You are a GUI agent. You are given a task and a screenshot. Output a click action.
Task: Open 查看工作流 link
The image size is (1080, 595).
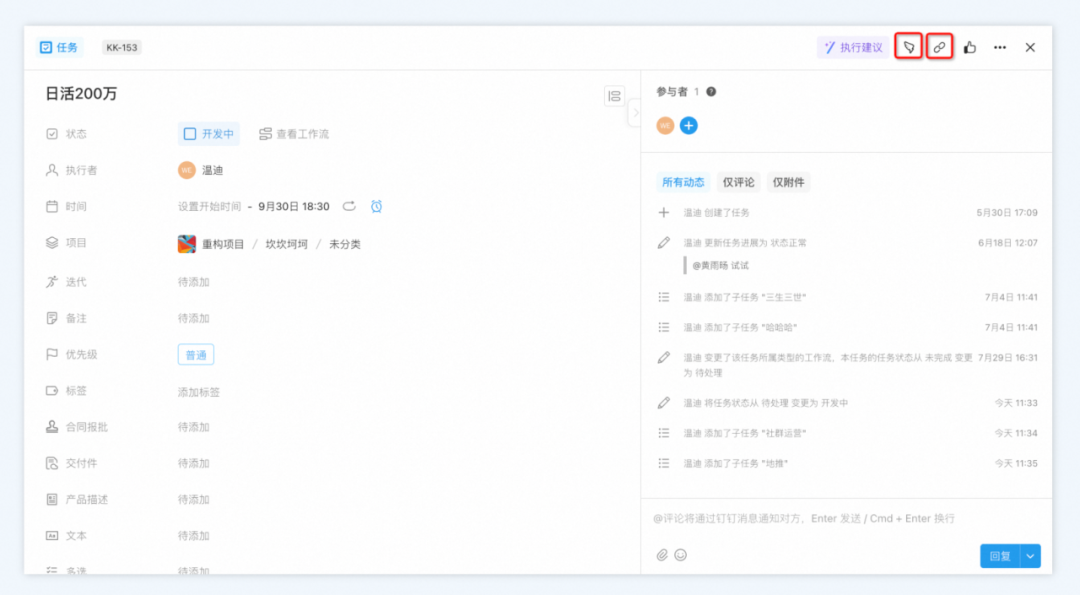[x=294, y=134]
